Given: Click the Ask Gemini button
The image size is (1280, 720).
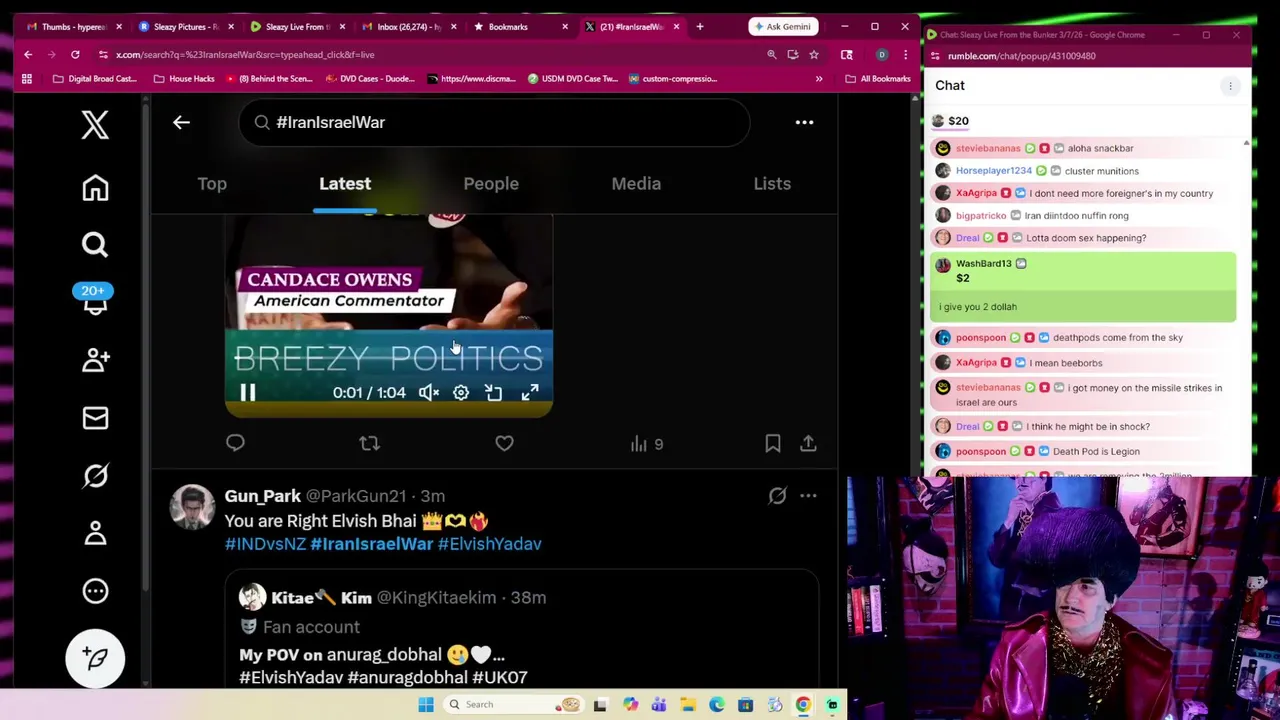Looking at the screenshot, I should point(782,26).
